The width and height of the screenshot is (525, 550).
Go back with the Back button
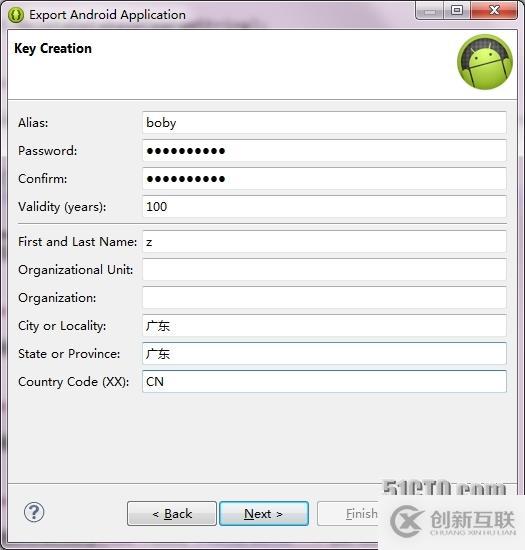172,514
